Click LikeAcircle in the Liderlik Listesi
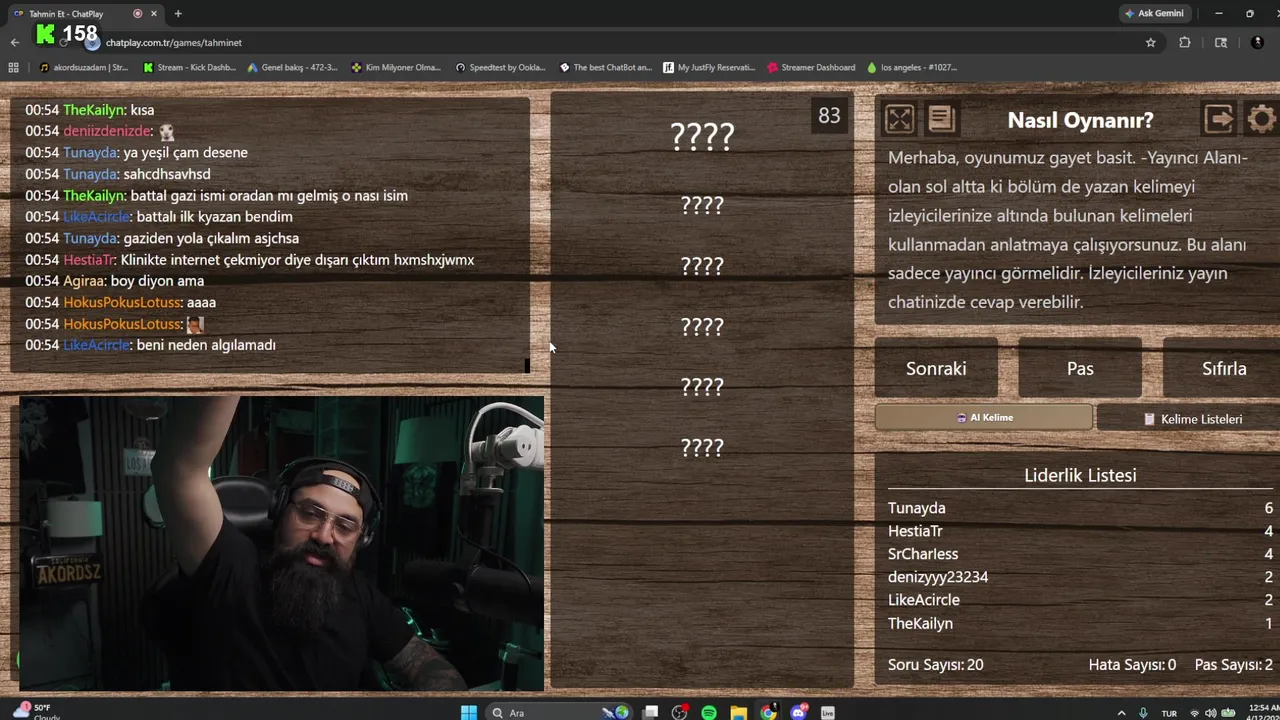The image size is (1280, 720). click(x=924, y=600)
